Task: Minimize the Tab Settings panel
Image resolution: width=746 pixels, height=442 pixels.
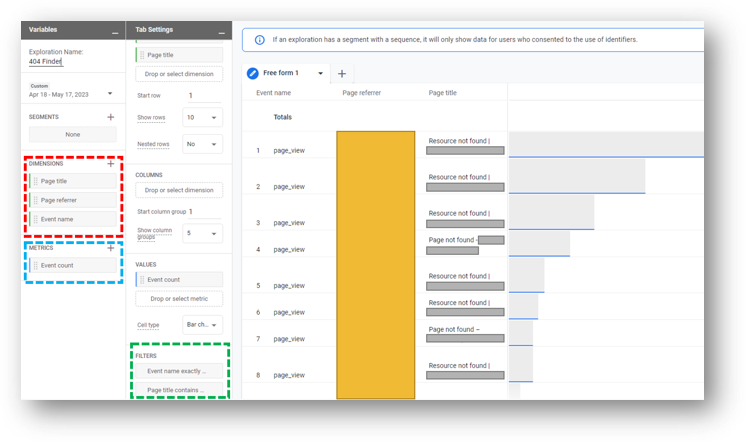Action: click(221, 33)
